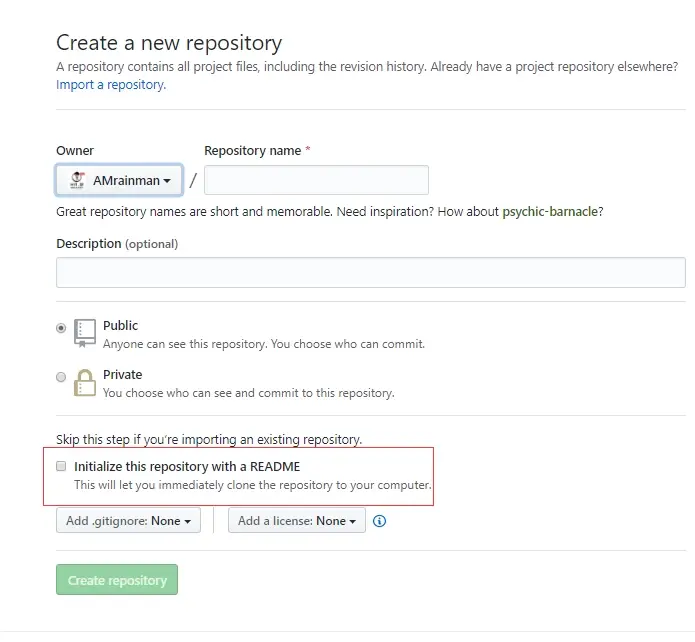Focus the Description text field
Viewport: 695px width, 642px height.
pyautogui.click(x=371, y=272)
